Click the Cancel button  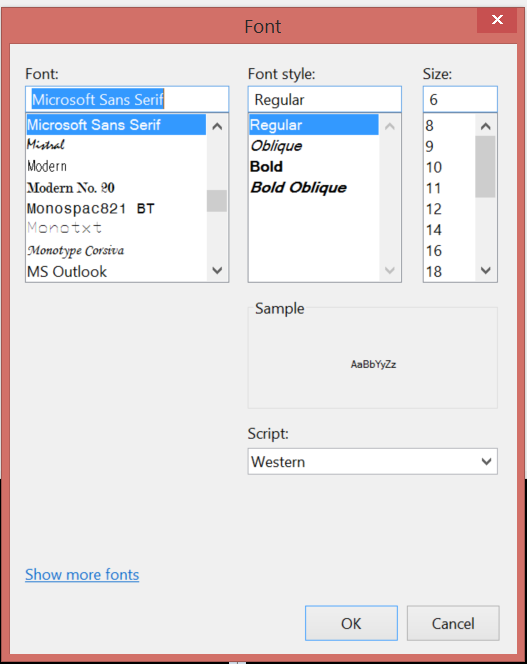453,623
